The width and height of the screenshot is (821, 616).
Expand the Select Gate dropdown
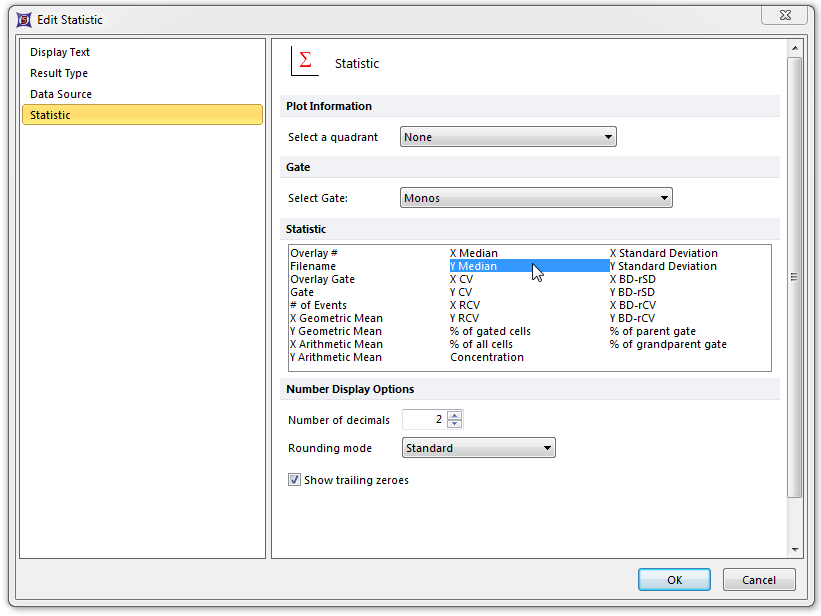pos(536,198)
